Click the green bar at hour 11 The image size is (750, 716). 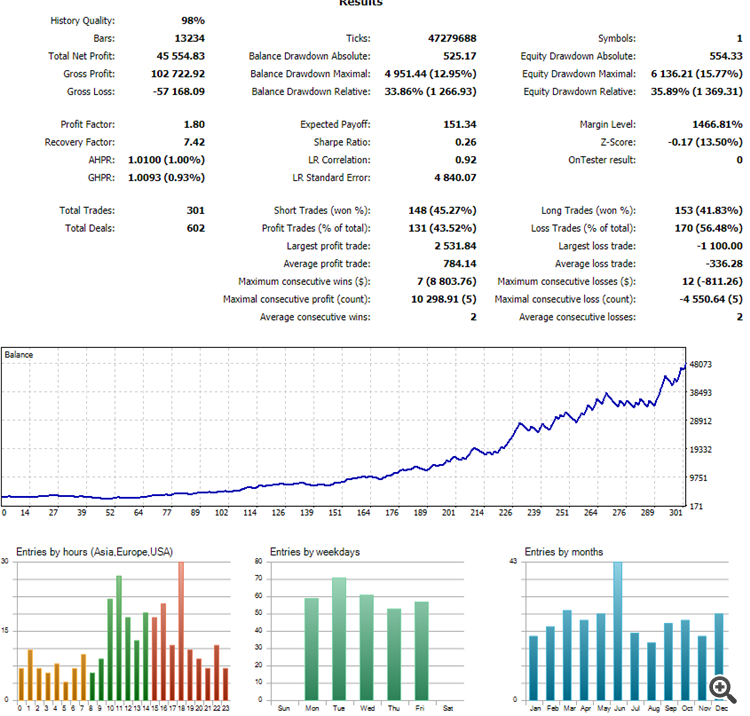[119, 638]
